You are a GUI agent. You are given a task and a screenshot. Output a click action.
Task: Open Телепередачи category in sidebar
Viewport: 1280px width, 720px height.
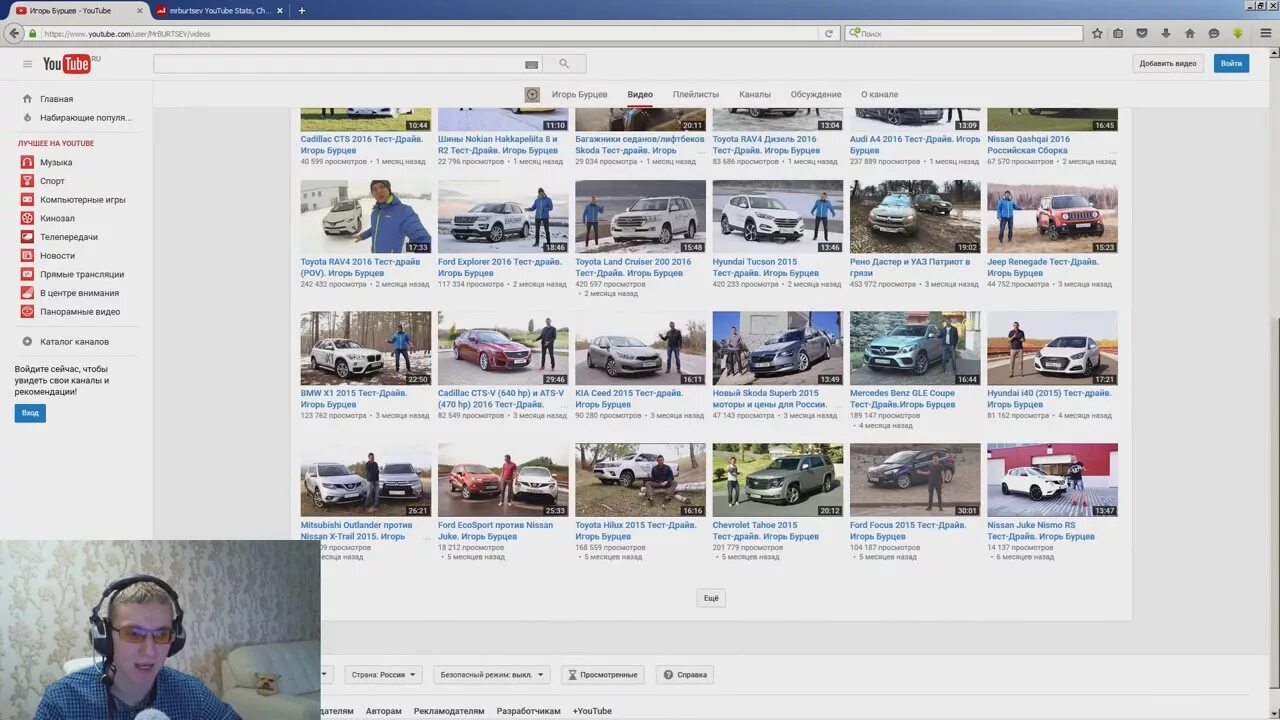coord(68,237)
